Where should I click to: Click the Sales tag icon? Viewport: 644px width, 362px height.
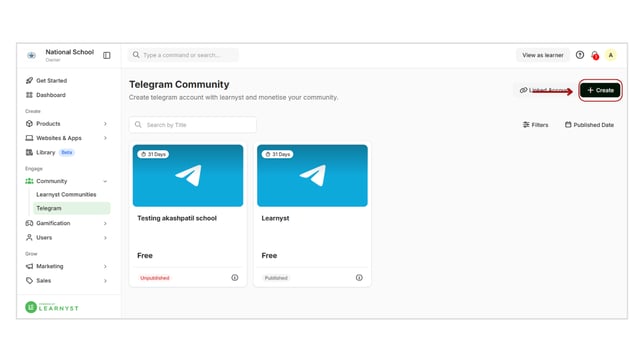[x=29, y=281]
